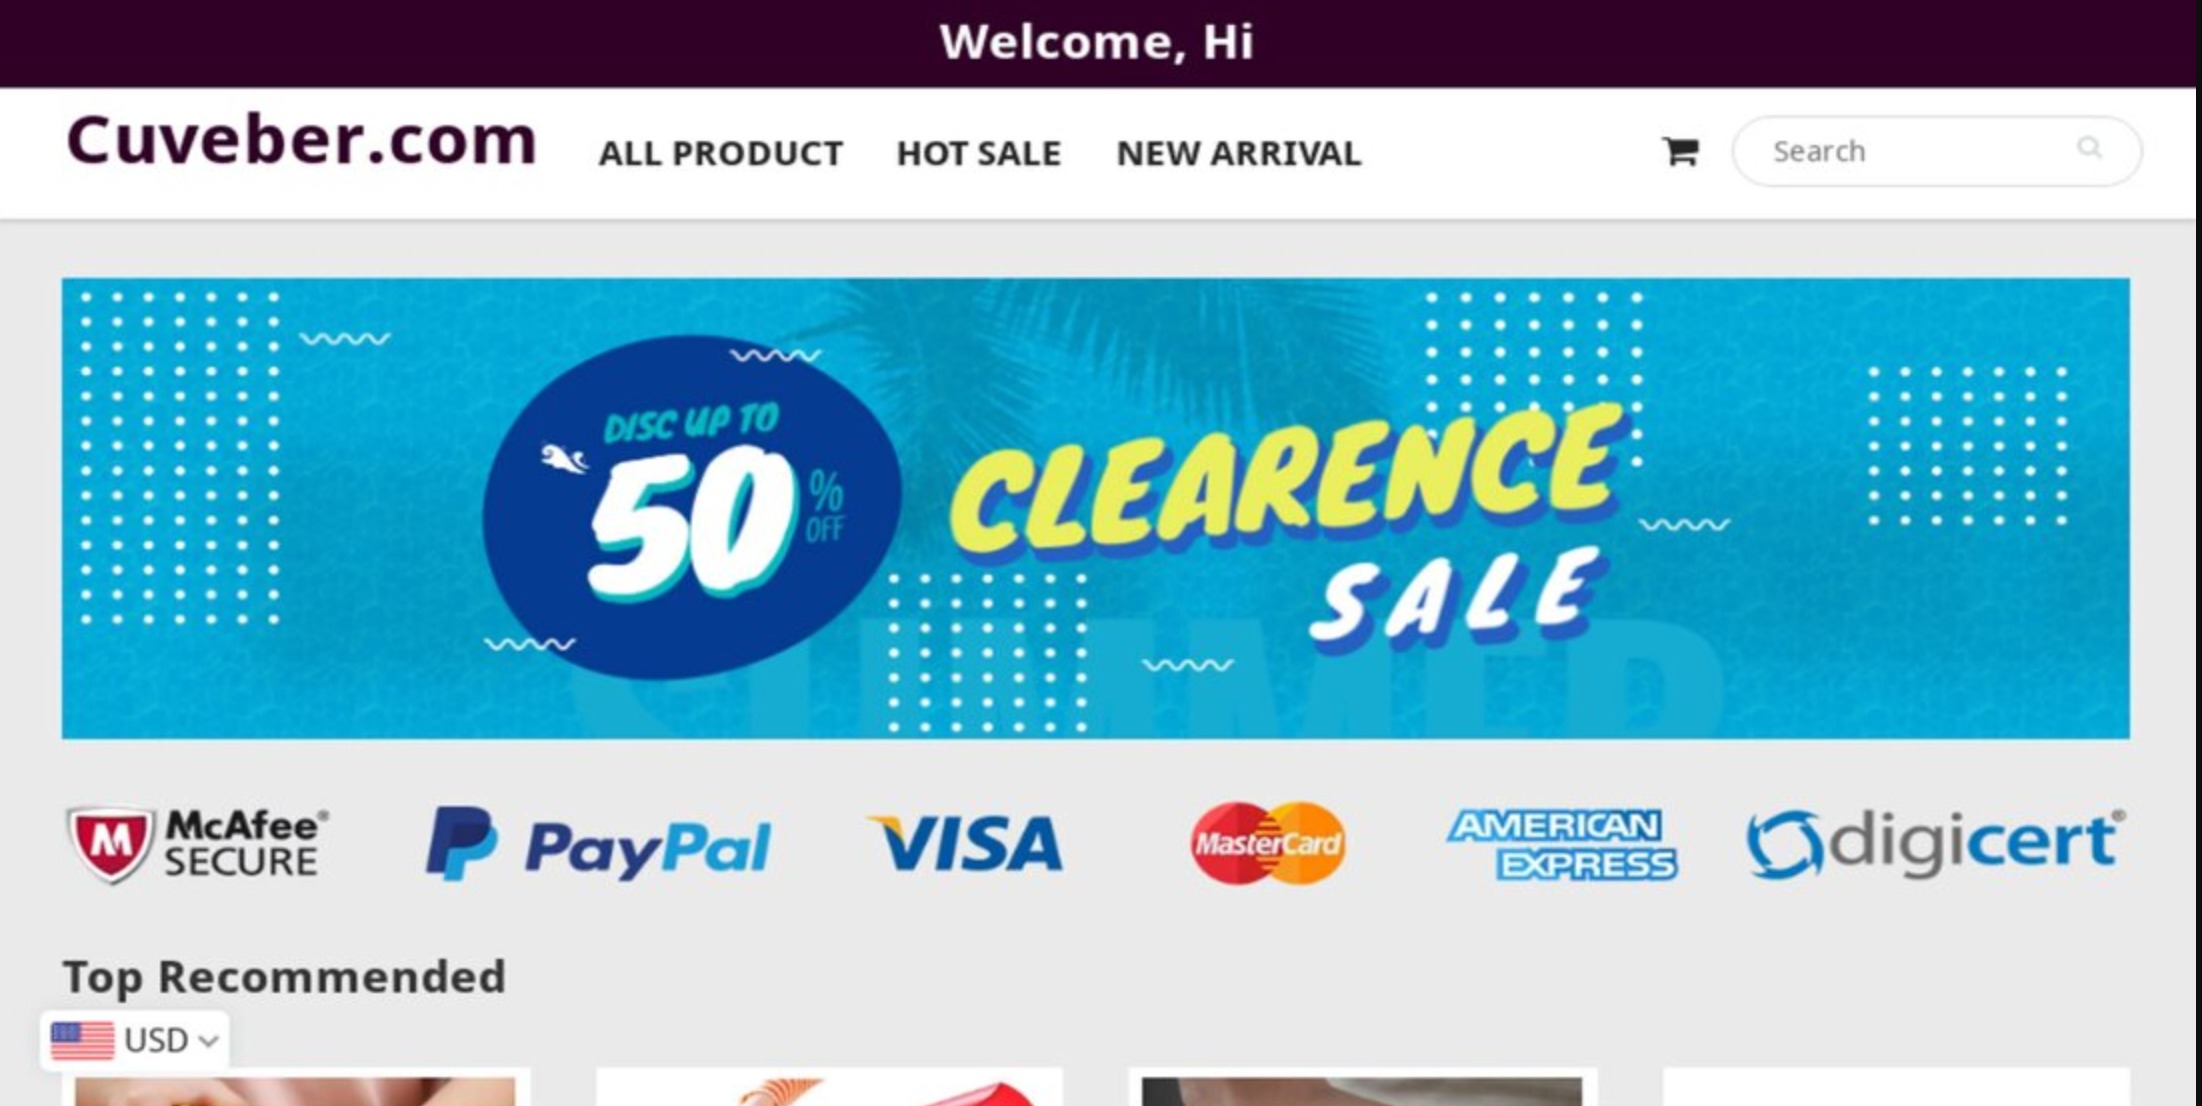Open the HOT SALE menu
The image size is (2202, 1106).
coord(978,153)
